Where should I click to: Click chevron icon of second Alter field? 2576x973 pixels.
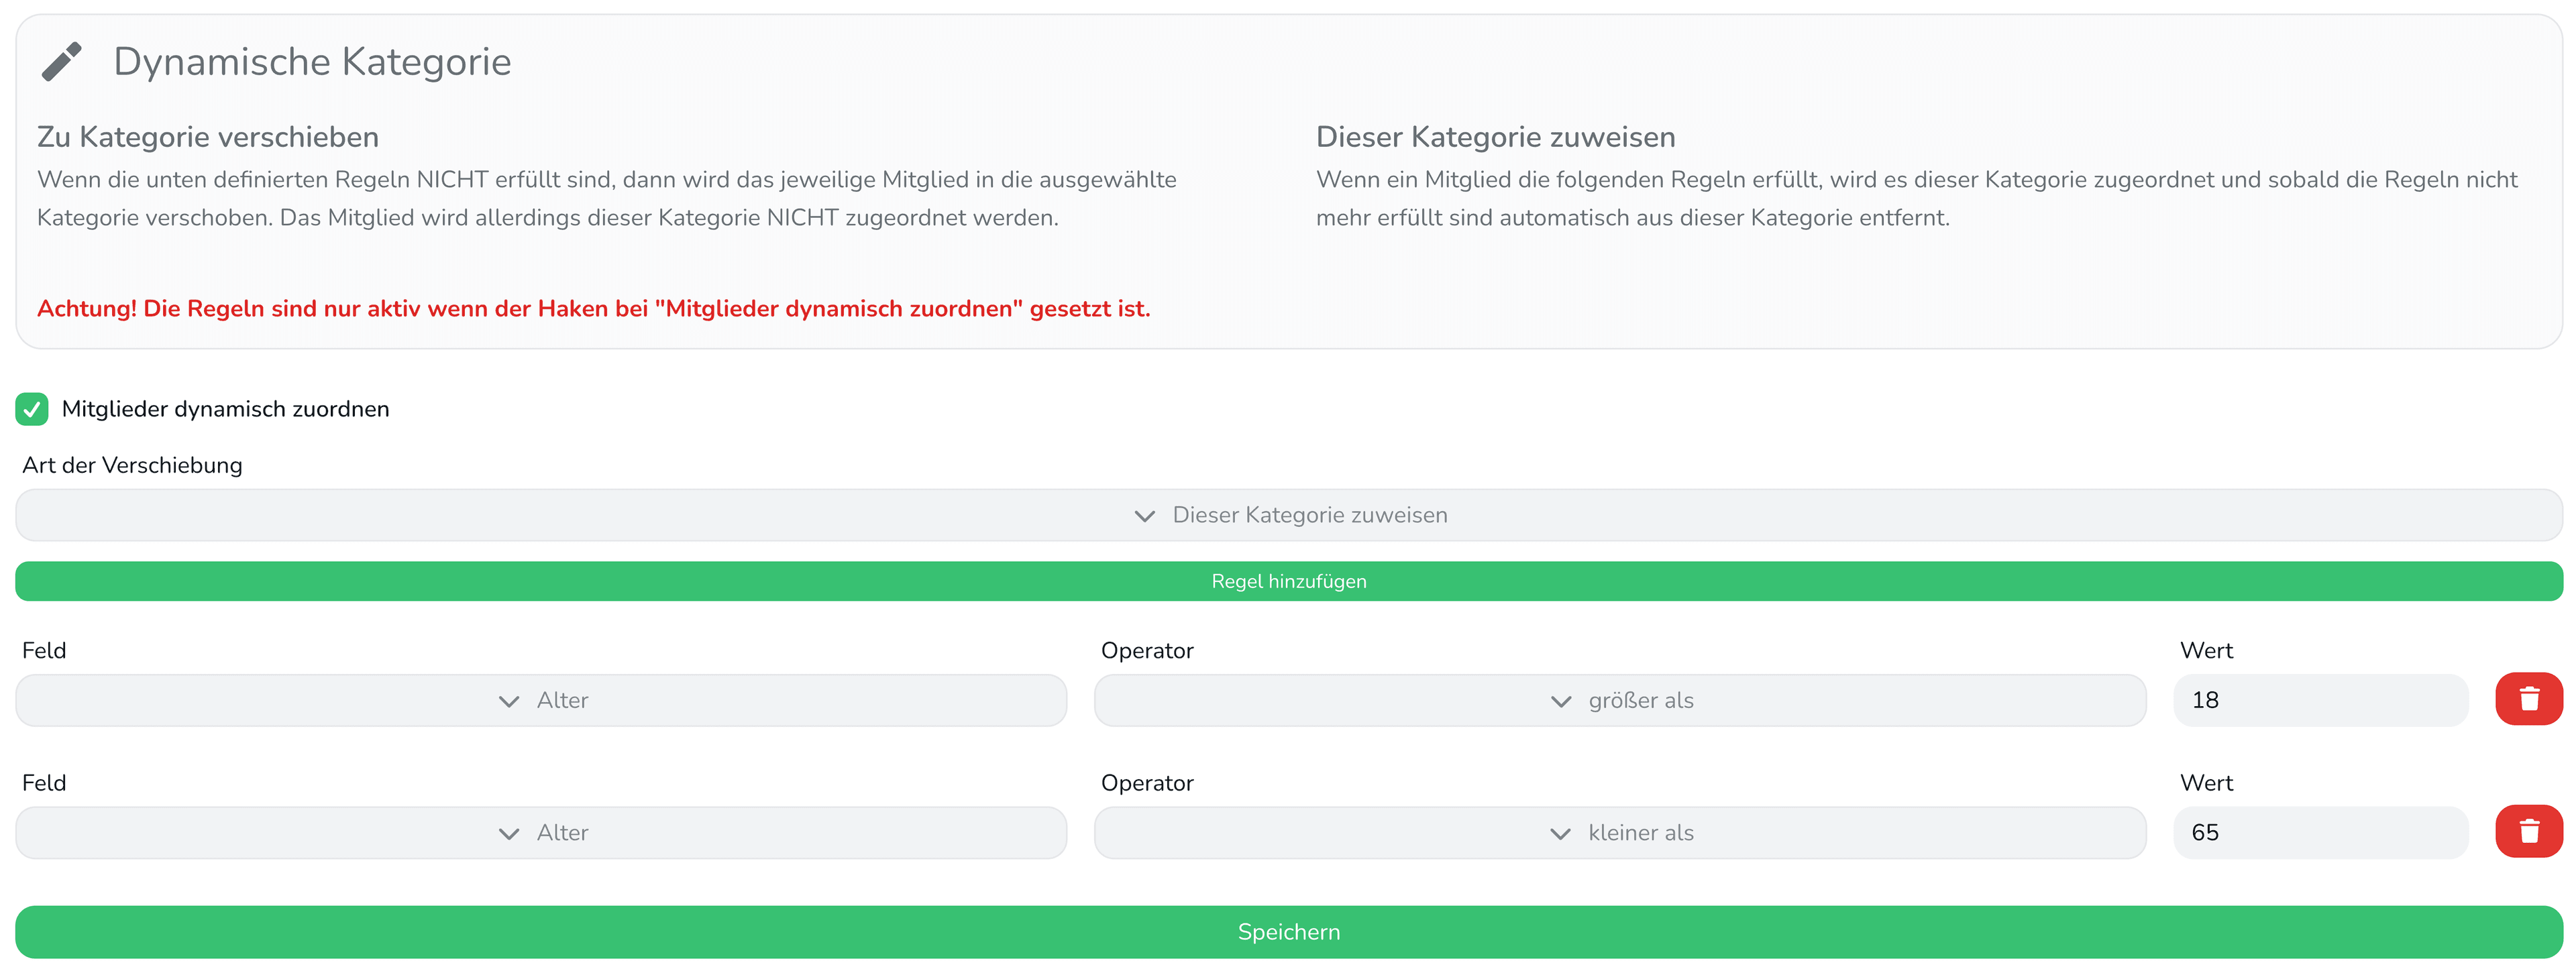[x=509, y=834]
